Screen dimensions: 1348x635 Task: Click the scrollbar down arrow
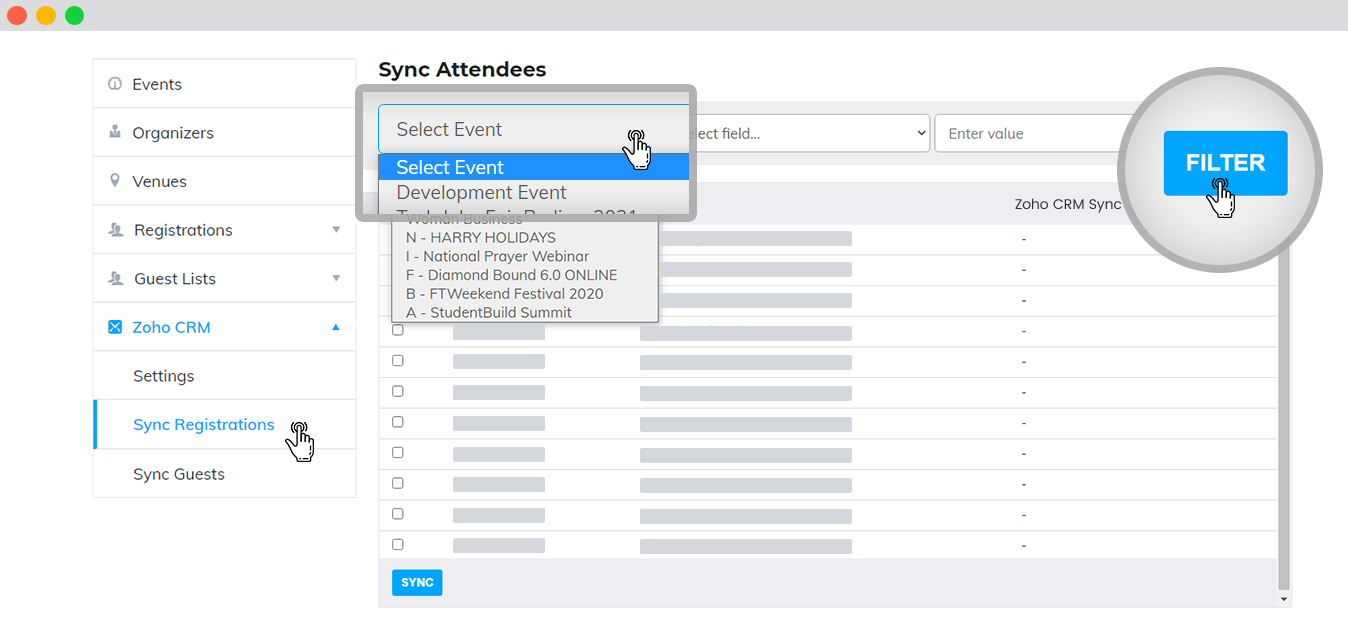1284,599
